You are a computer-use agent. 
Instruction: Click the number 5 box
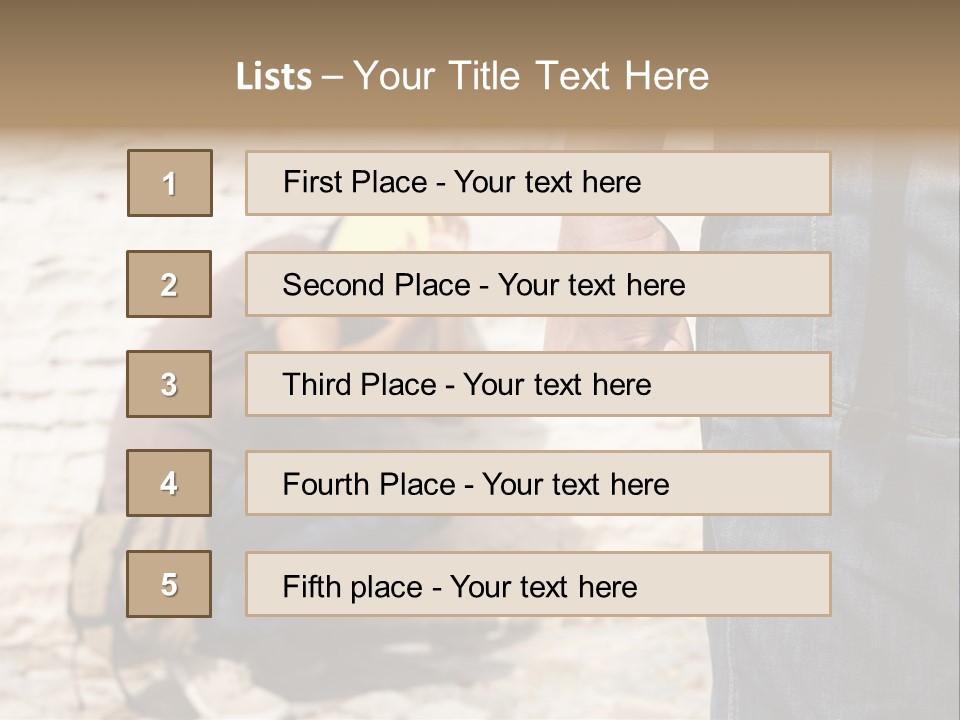[169, 584]
